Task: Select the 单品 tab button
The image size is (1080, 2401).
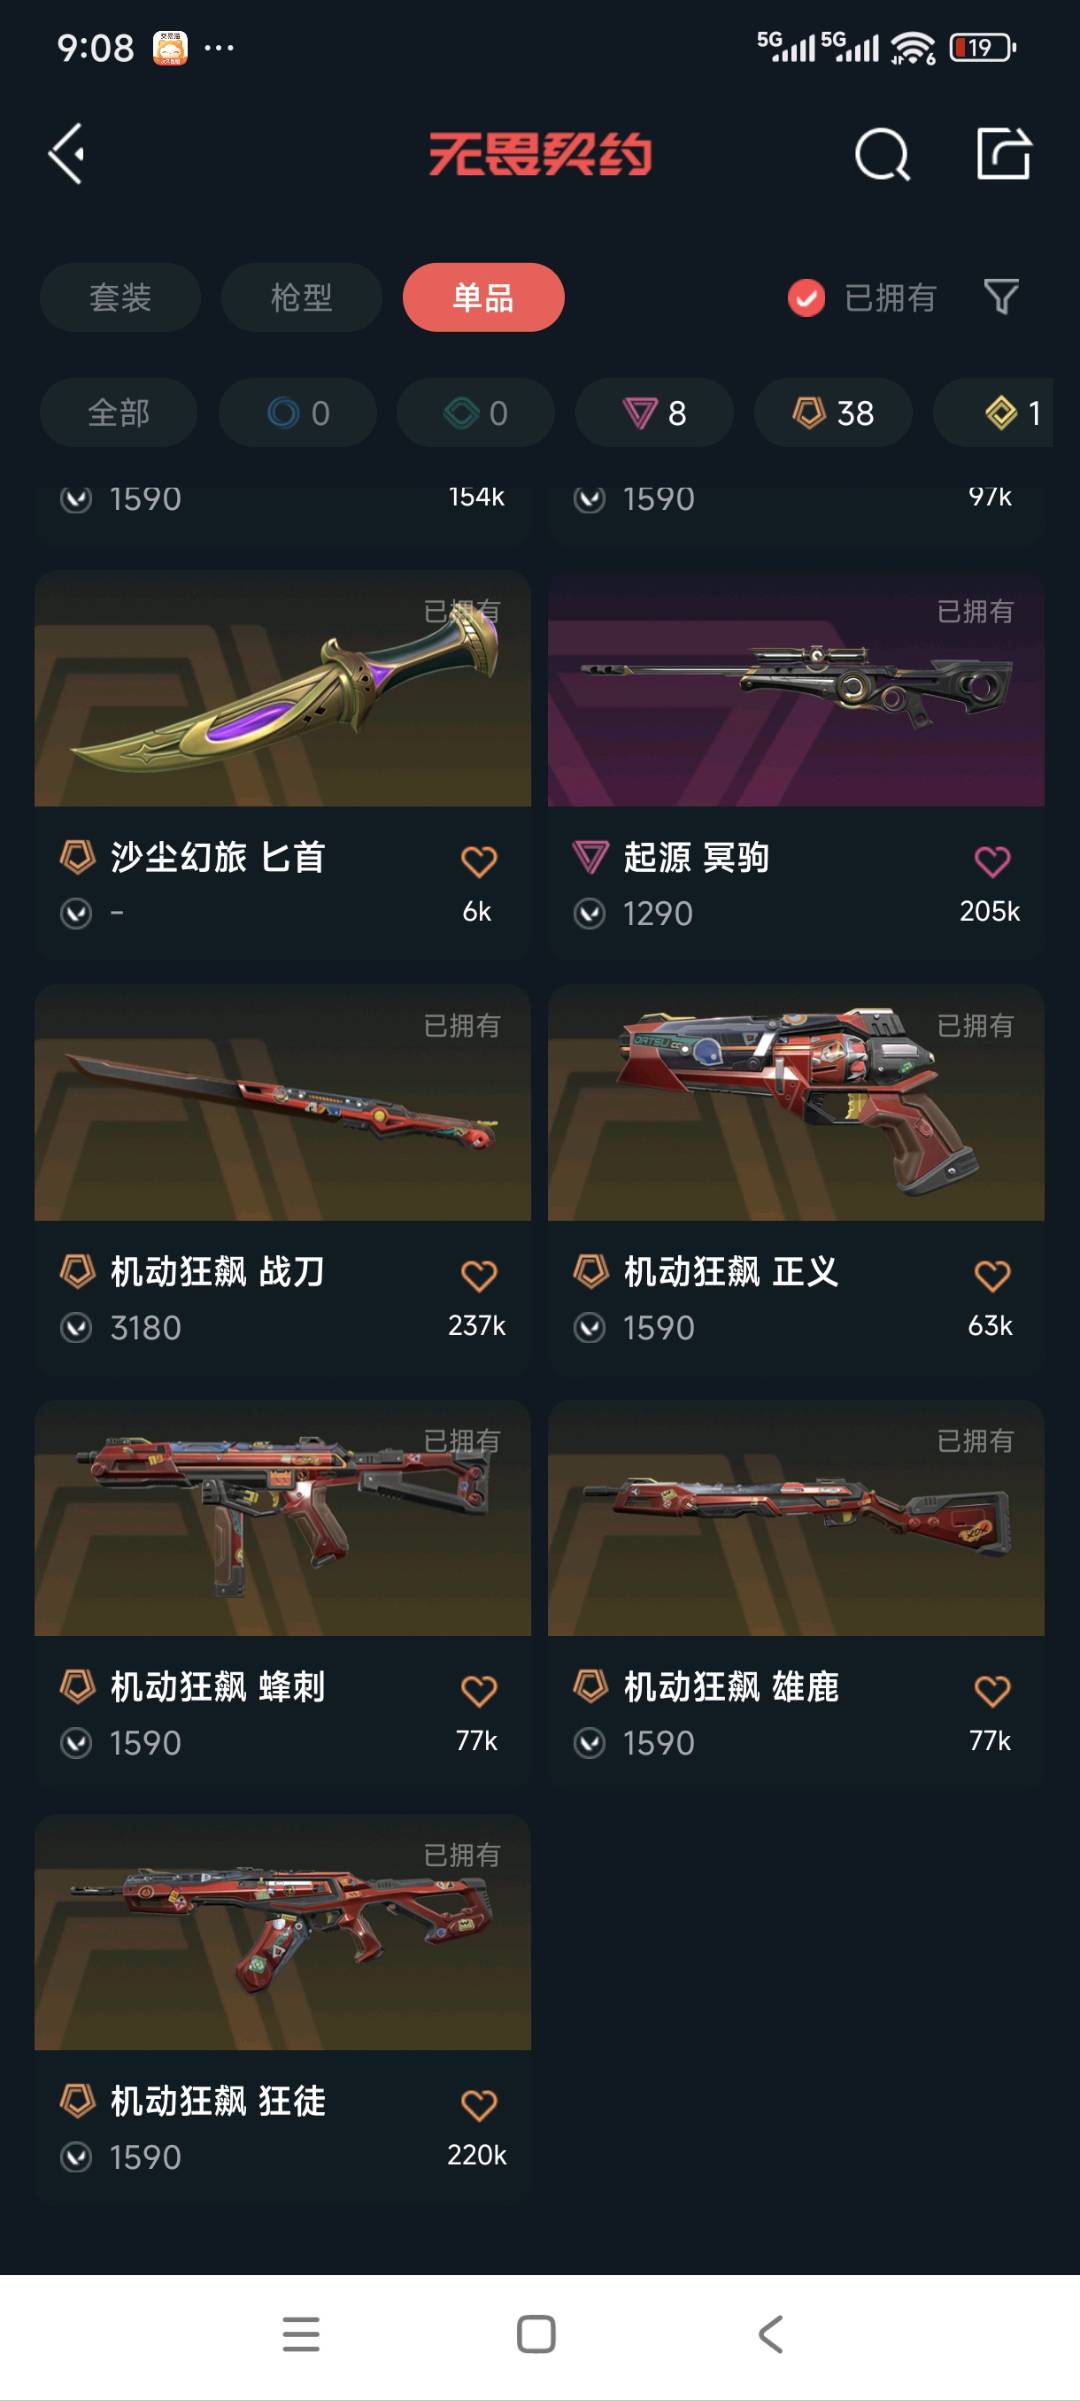Action: click(483, 297)
